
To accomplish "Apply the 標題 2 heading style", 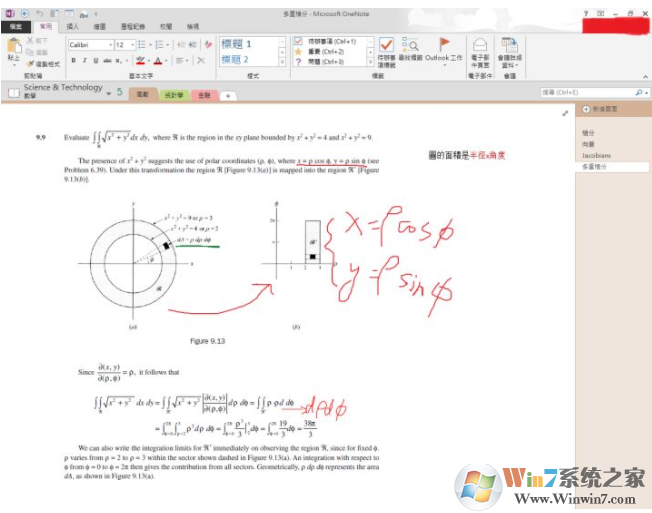I will tap(235, 59).
